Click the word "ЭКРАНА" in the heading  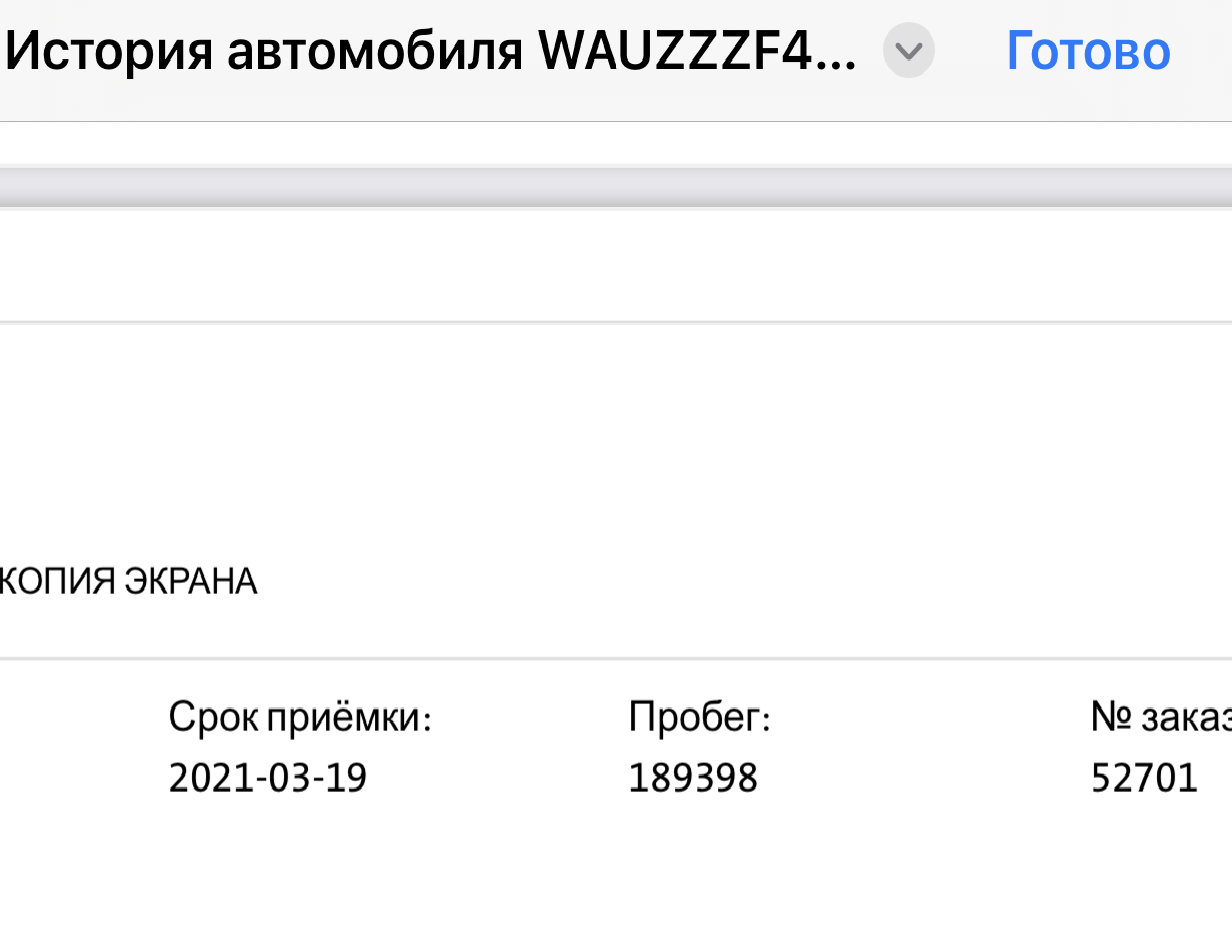pos(190,581)
